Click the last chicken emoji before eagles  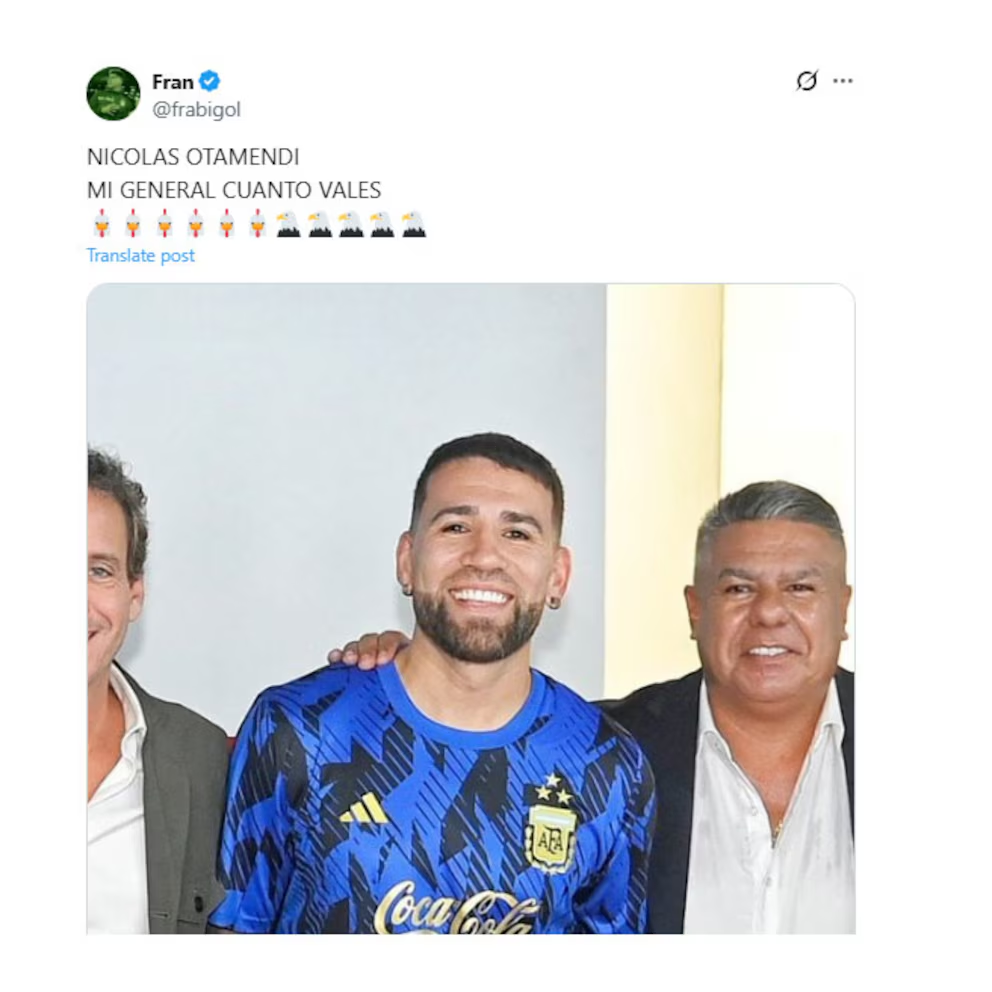(x=257, y=223)
